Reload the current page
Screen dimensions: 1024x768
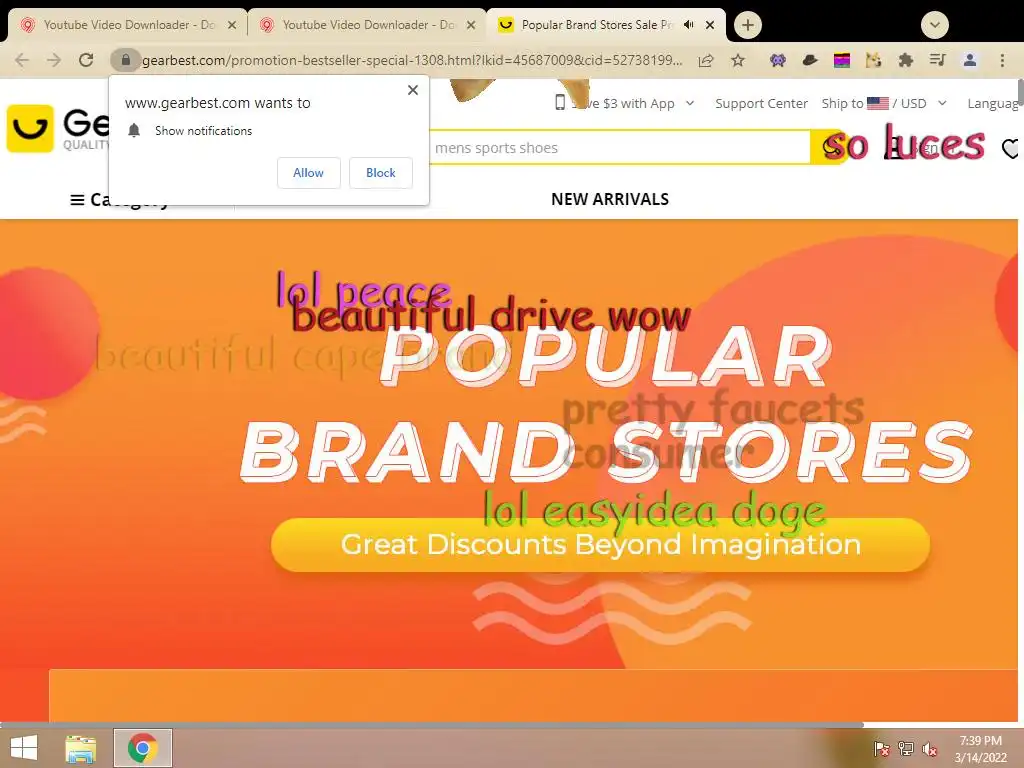pos(86,61)
